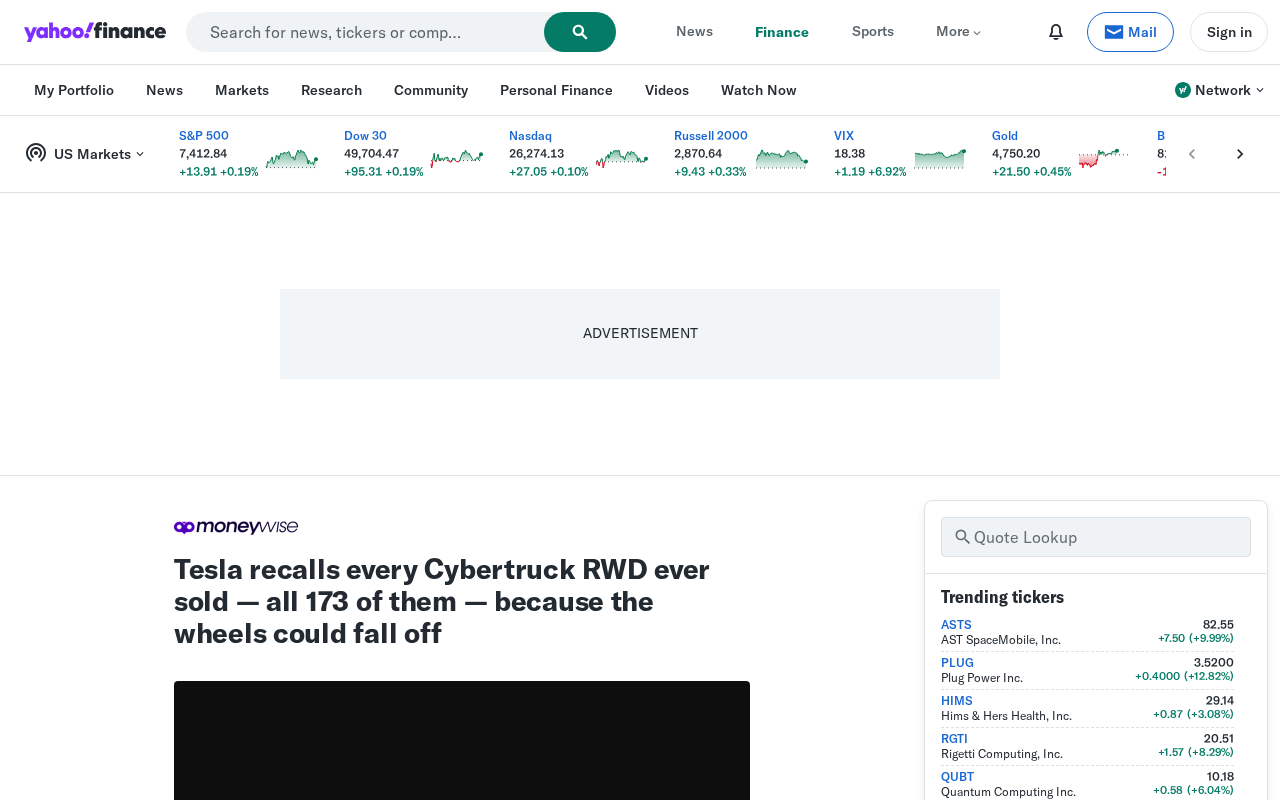
Task: Click HIMS price 29.14
Action: point(1220,700)
